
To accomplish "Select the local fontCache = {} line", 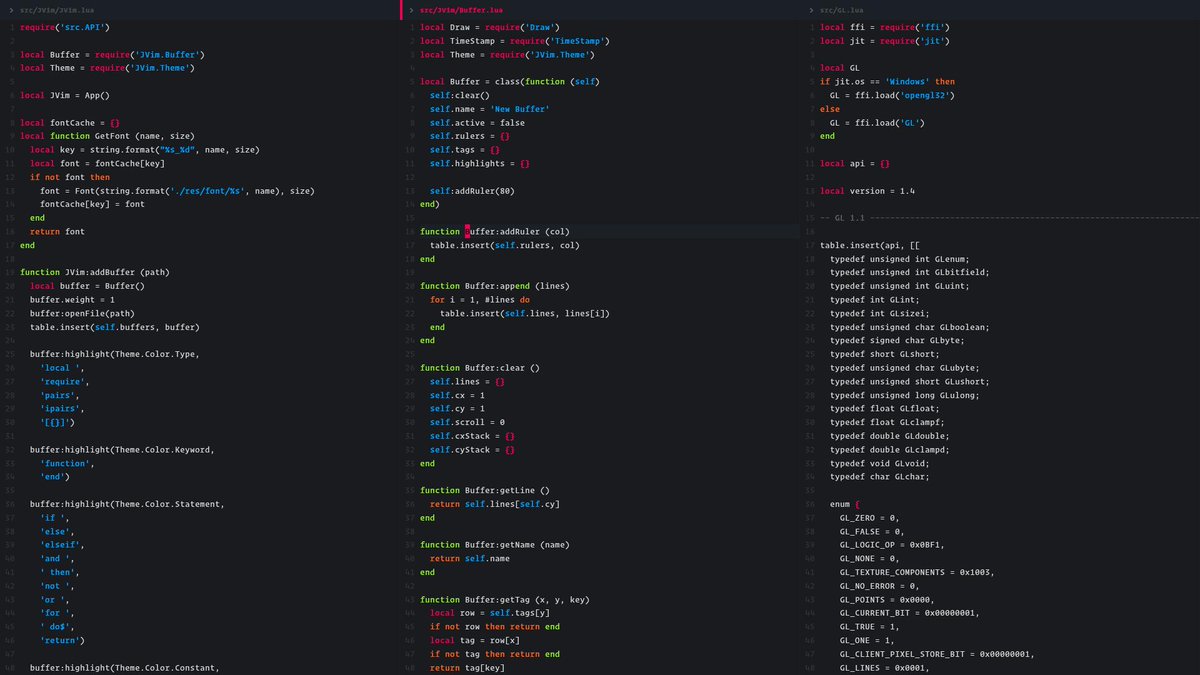I will (70, 122).
